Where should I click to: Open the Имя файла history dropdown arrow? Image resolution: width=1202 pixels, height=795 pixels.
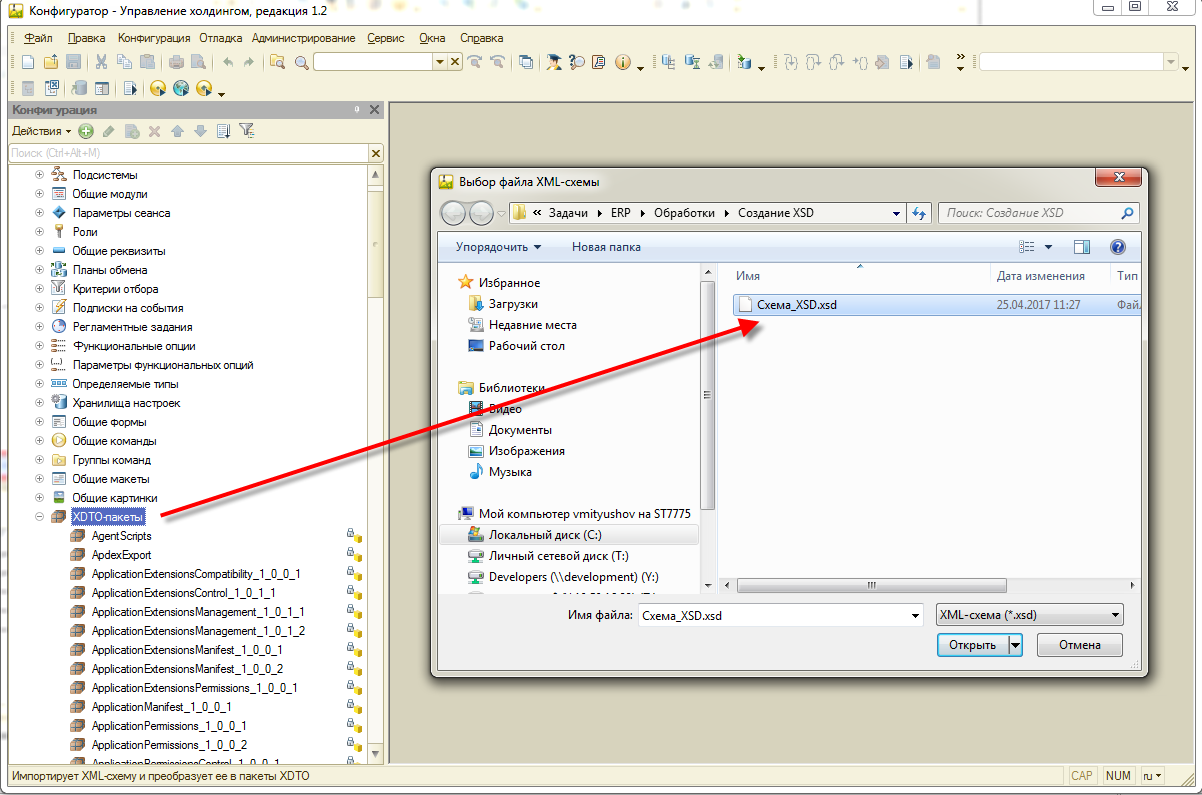(913, 615)
